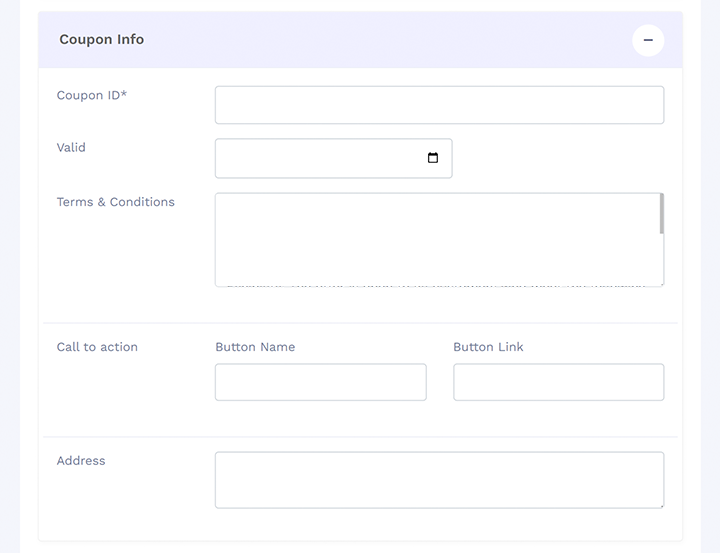Viewport: 720px width, 553px height.
Task: Click the Valid label
Action: pos(71,147)
